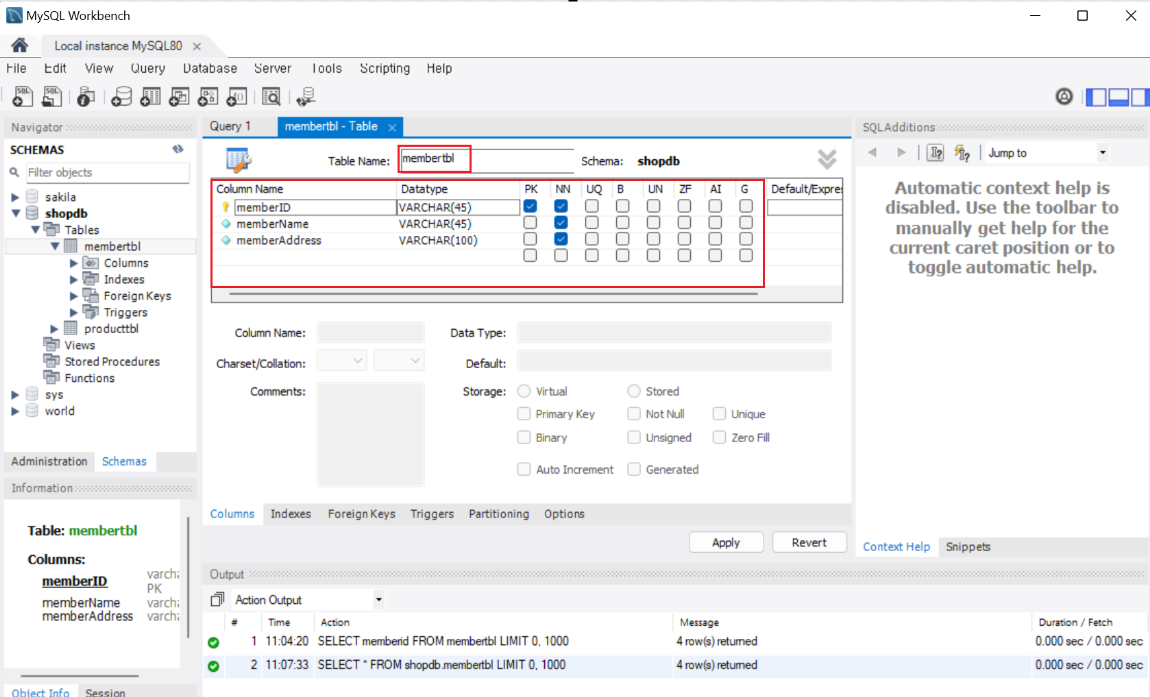Click the Apply button
This screenshot has width=1150, height=697.
[x=725, y=542]
